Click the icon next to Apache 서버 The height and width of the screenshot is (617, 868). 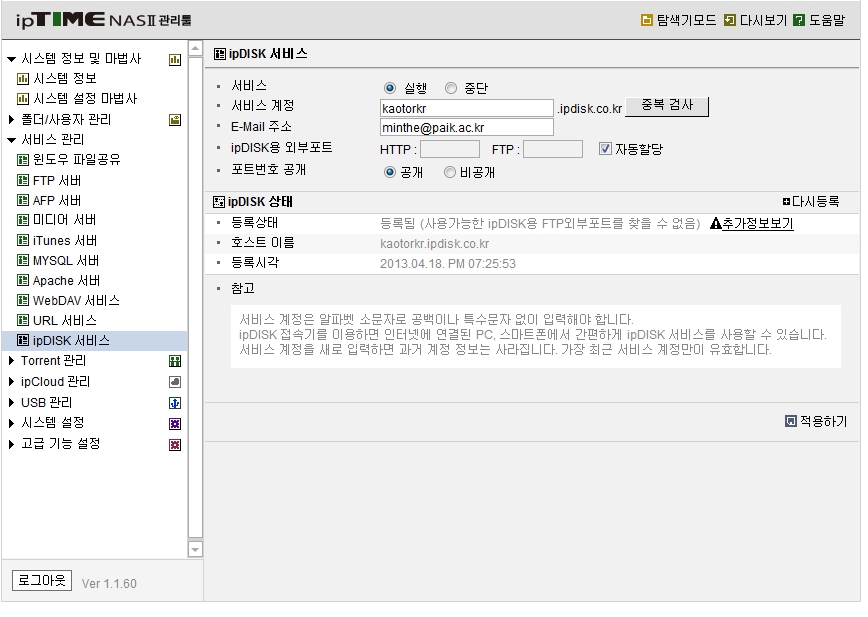pos(23,281)
